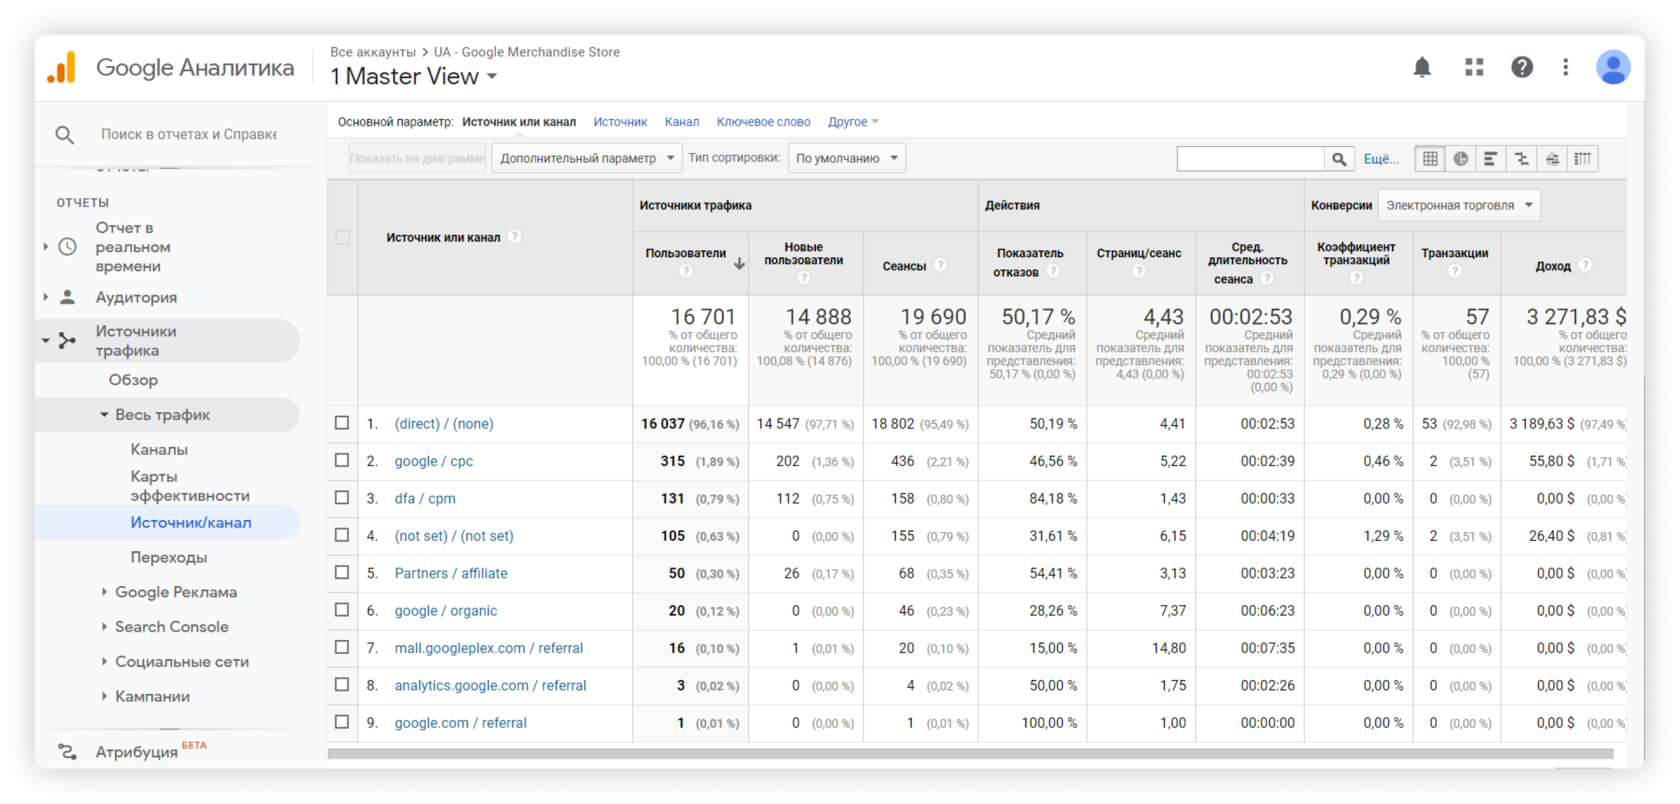Select the Ключевое слово primary dimension
Screen dimensions: 1680x804
click(x=763, y=122)
